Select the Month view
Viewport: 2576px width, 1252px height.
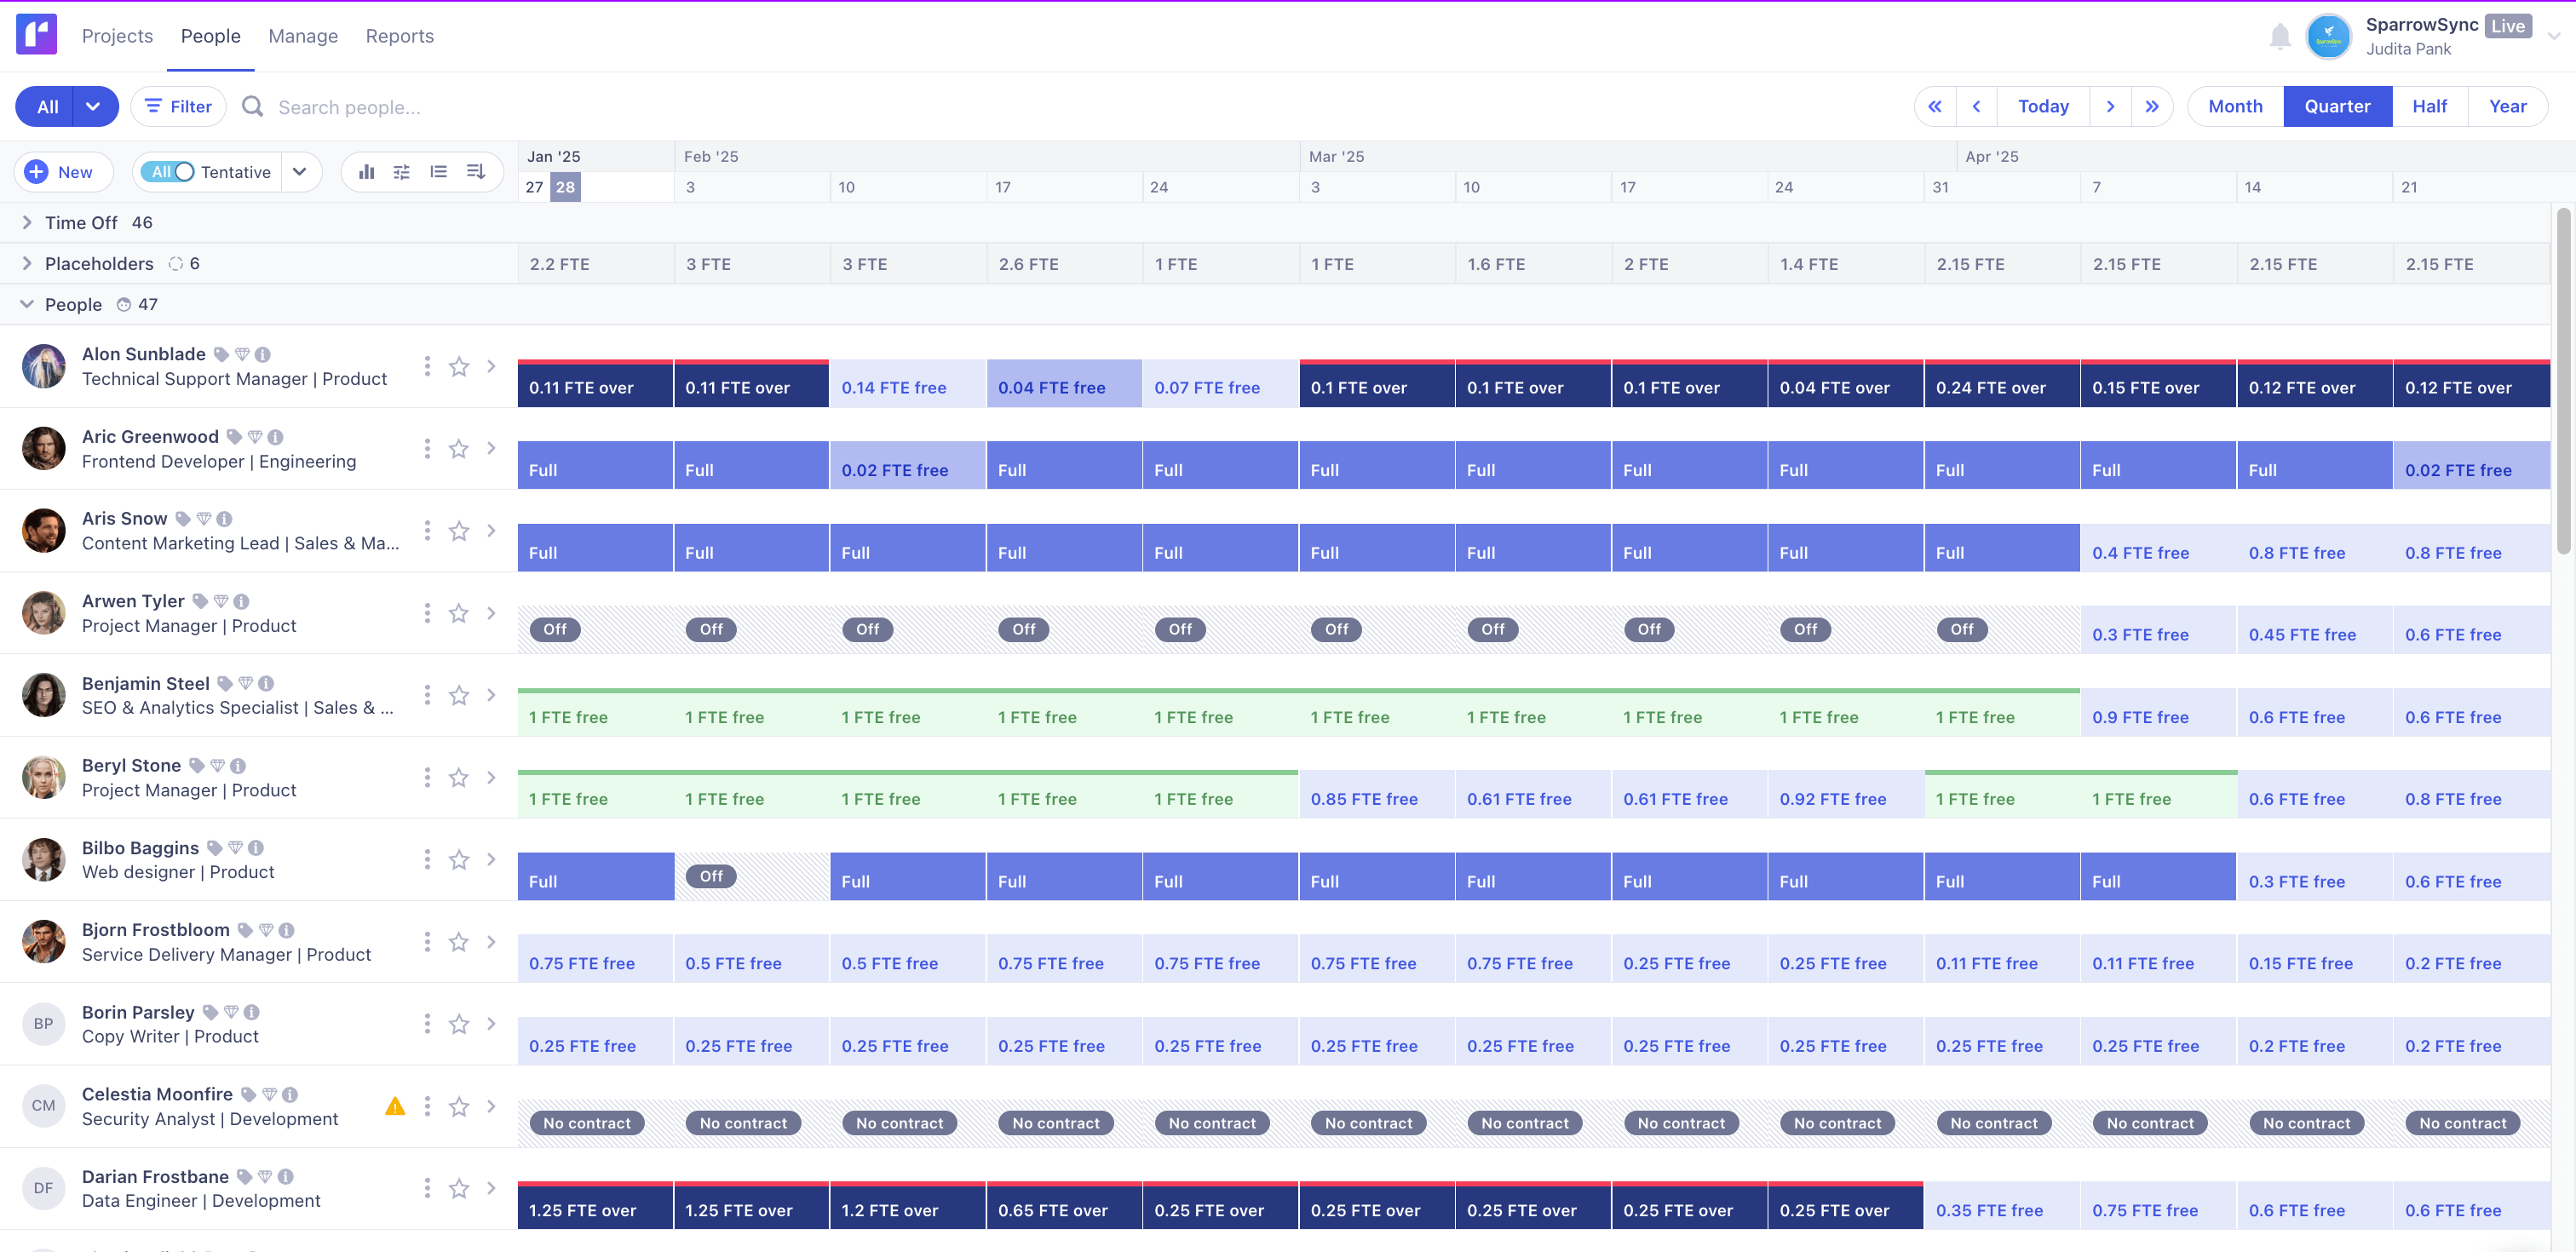2234,107
